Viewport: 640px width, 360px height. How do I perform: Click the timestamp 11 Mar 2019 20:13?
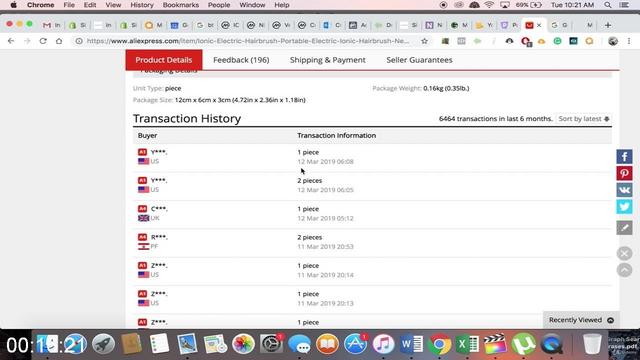(325, 303)
